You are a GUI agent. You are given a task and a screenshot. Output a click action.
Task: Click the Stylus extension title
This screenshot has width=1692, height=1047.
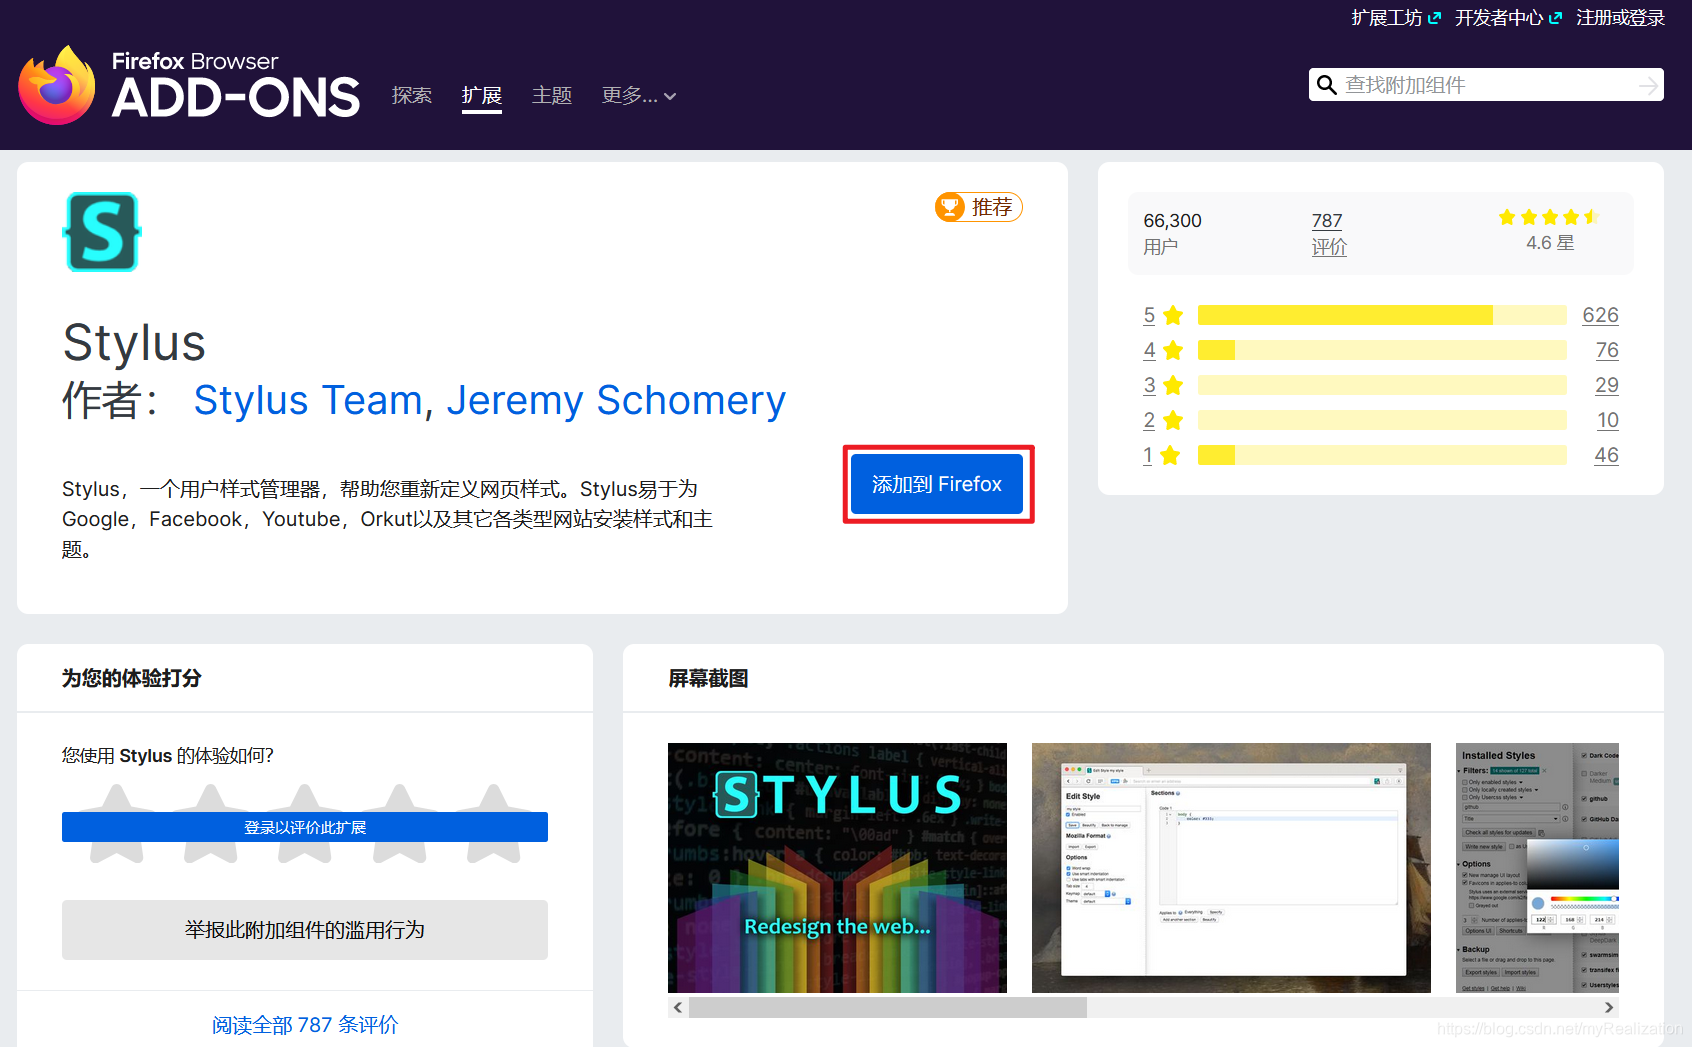click(134, 343)
